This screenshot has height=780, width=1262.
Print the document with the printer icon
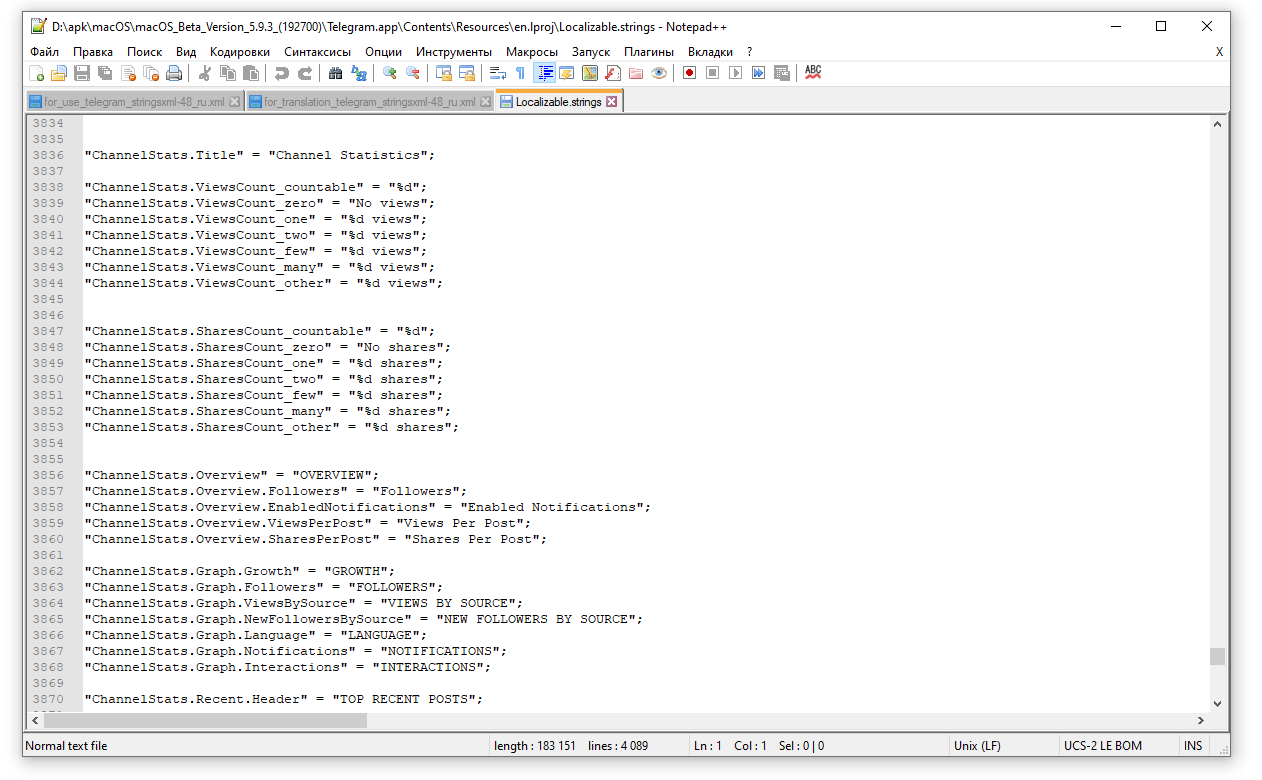[x=174, y=73]
